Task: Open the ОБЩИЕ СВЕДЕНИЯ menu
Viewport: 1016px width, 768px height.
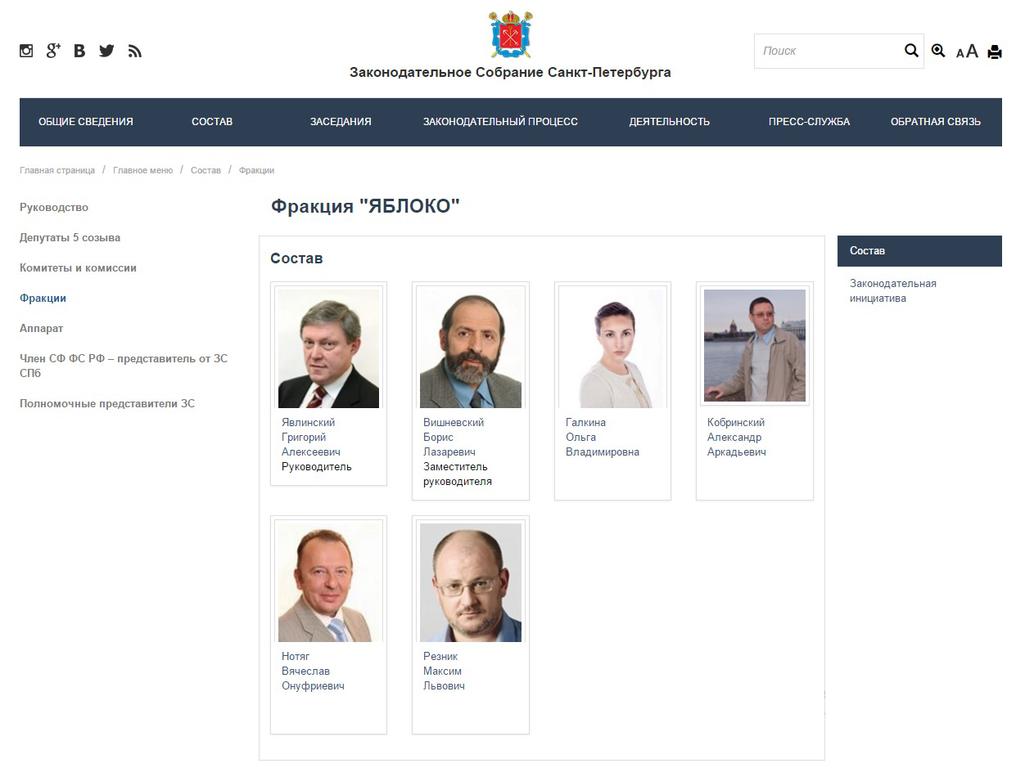Action: point(86,121)
